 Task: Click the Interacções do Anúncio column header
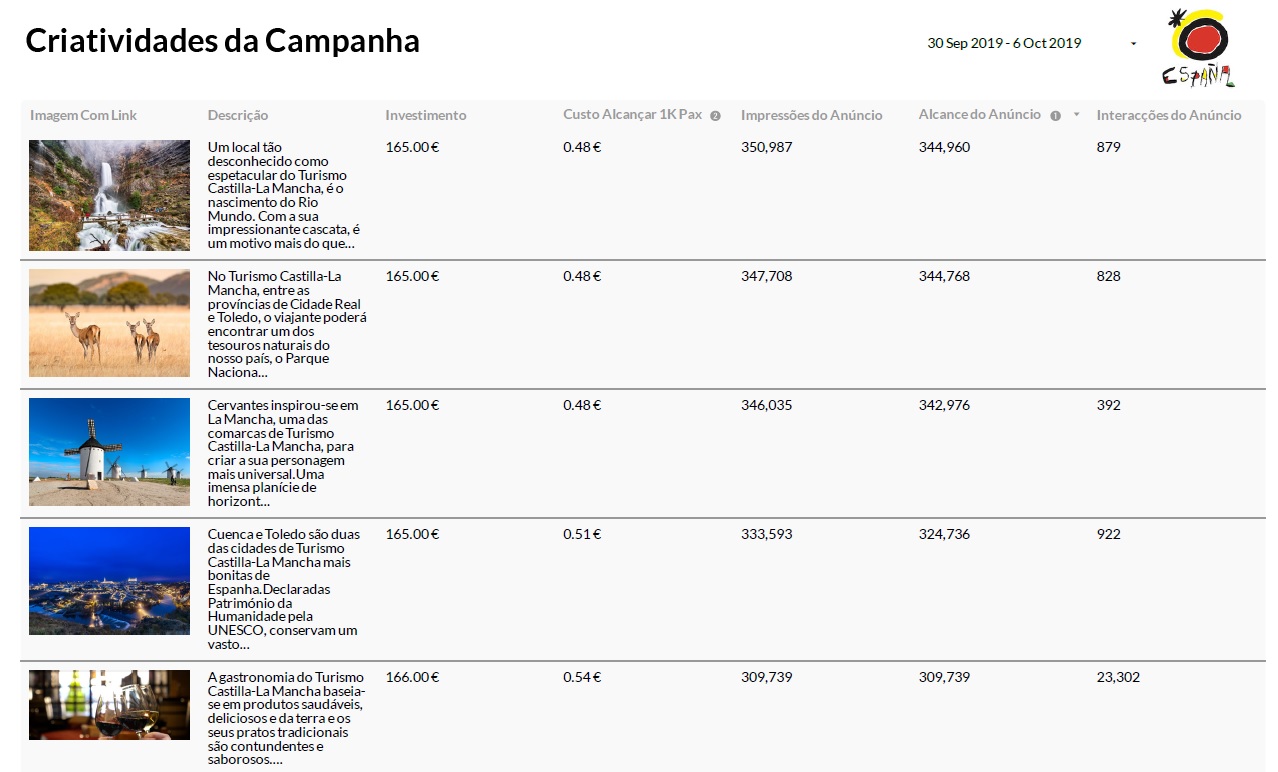(1168, 115)
